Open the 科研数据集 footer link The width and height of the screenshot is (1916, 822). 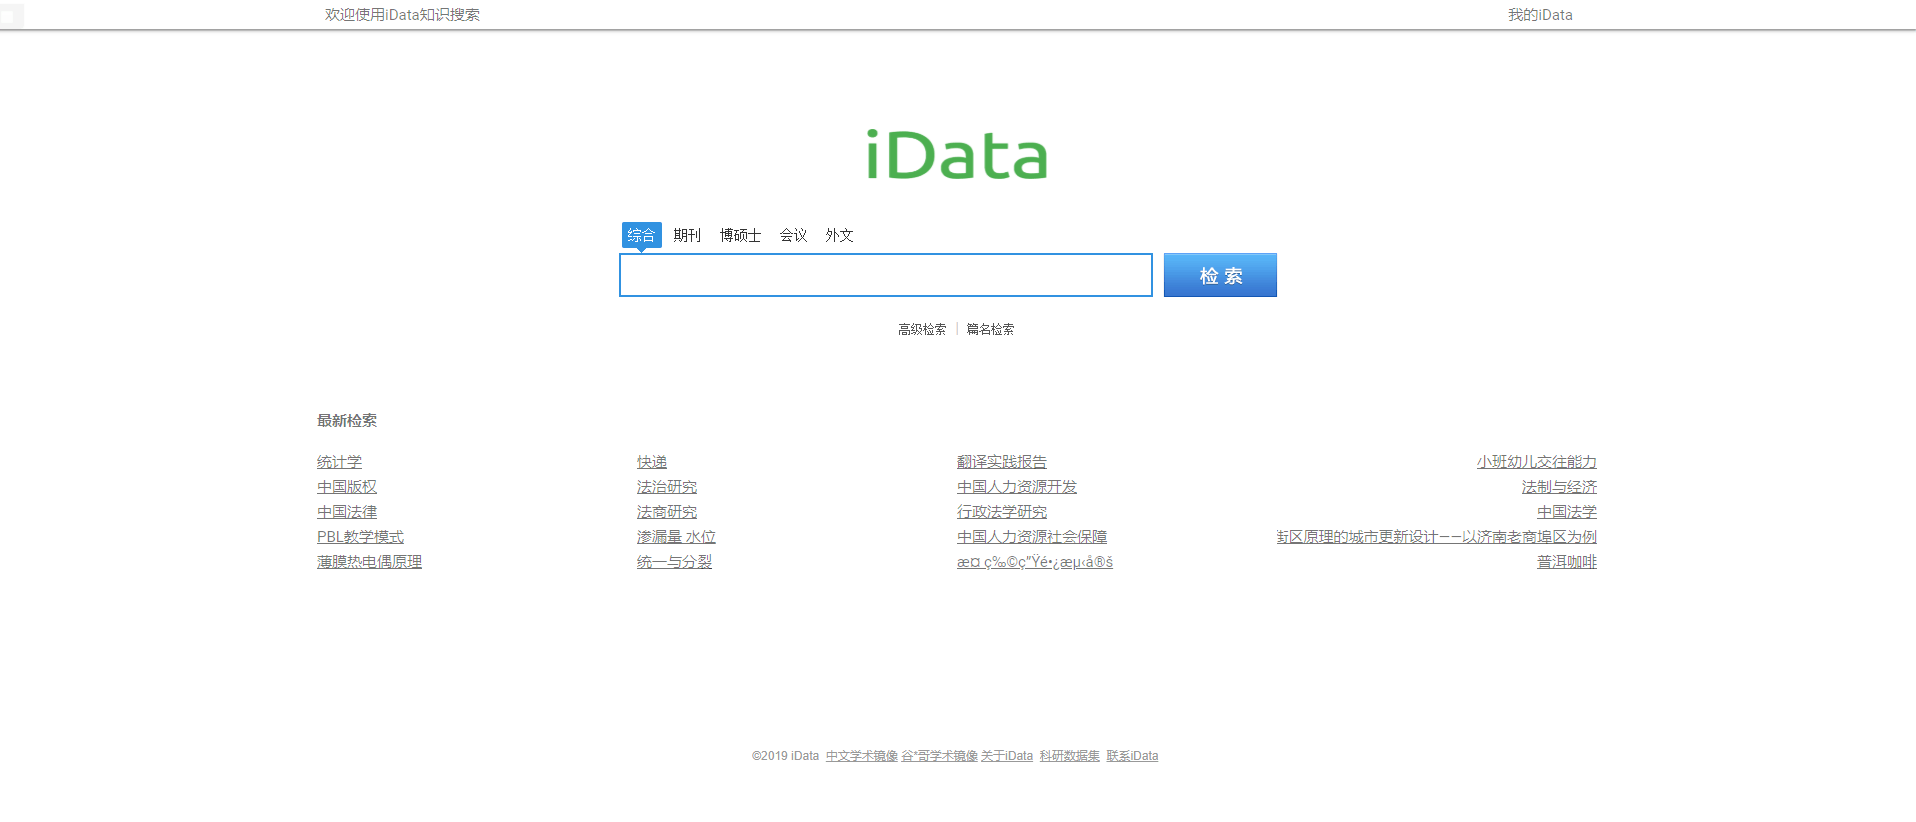tap(1069, 756)
